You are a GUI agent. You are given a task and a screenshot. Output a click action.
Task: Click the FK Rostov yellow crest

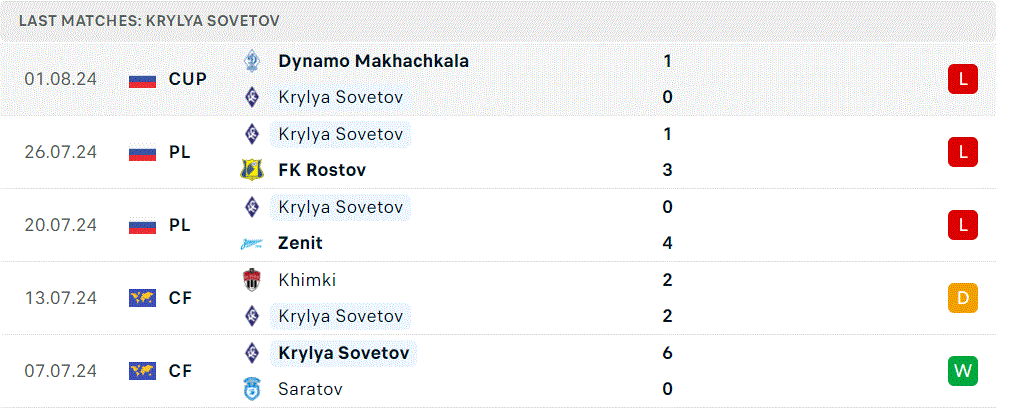pyautogui.click(x=251, y=170)
